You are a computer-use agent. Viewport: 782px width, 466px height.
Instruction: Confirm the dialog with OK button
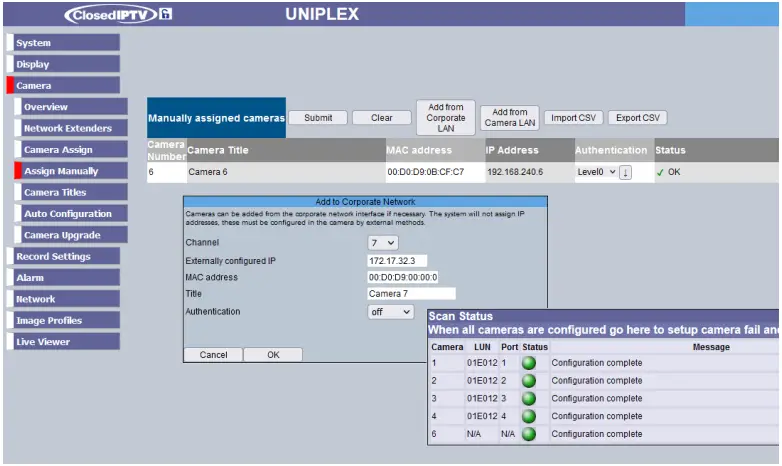pyautogui.click(x=273, y=355)
